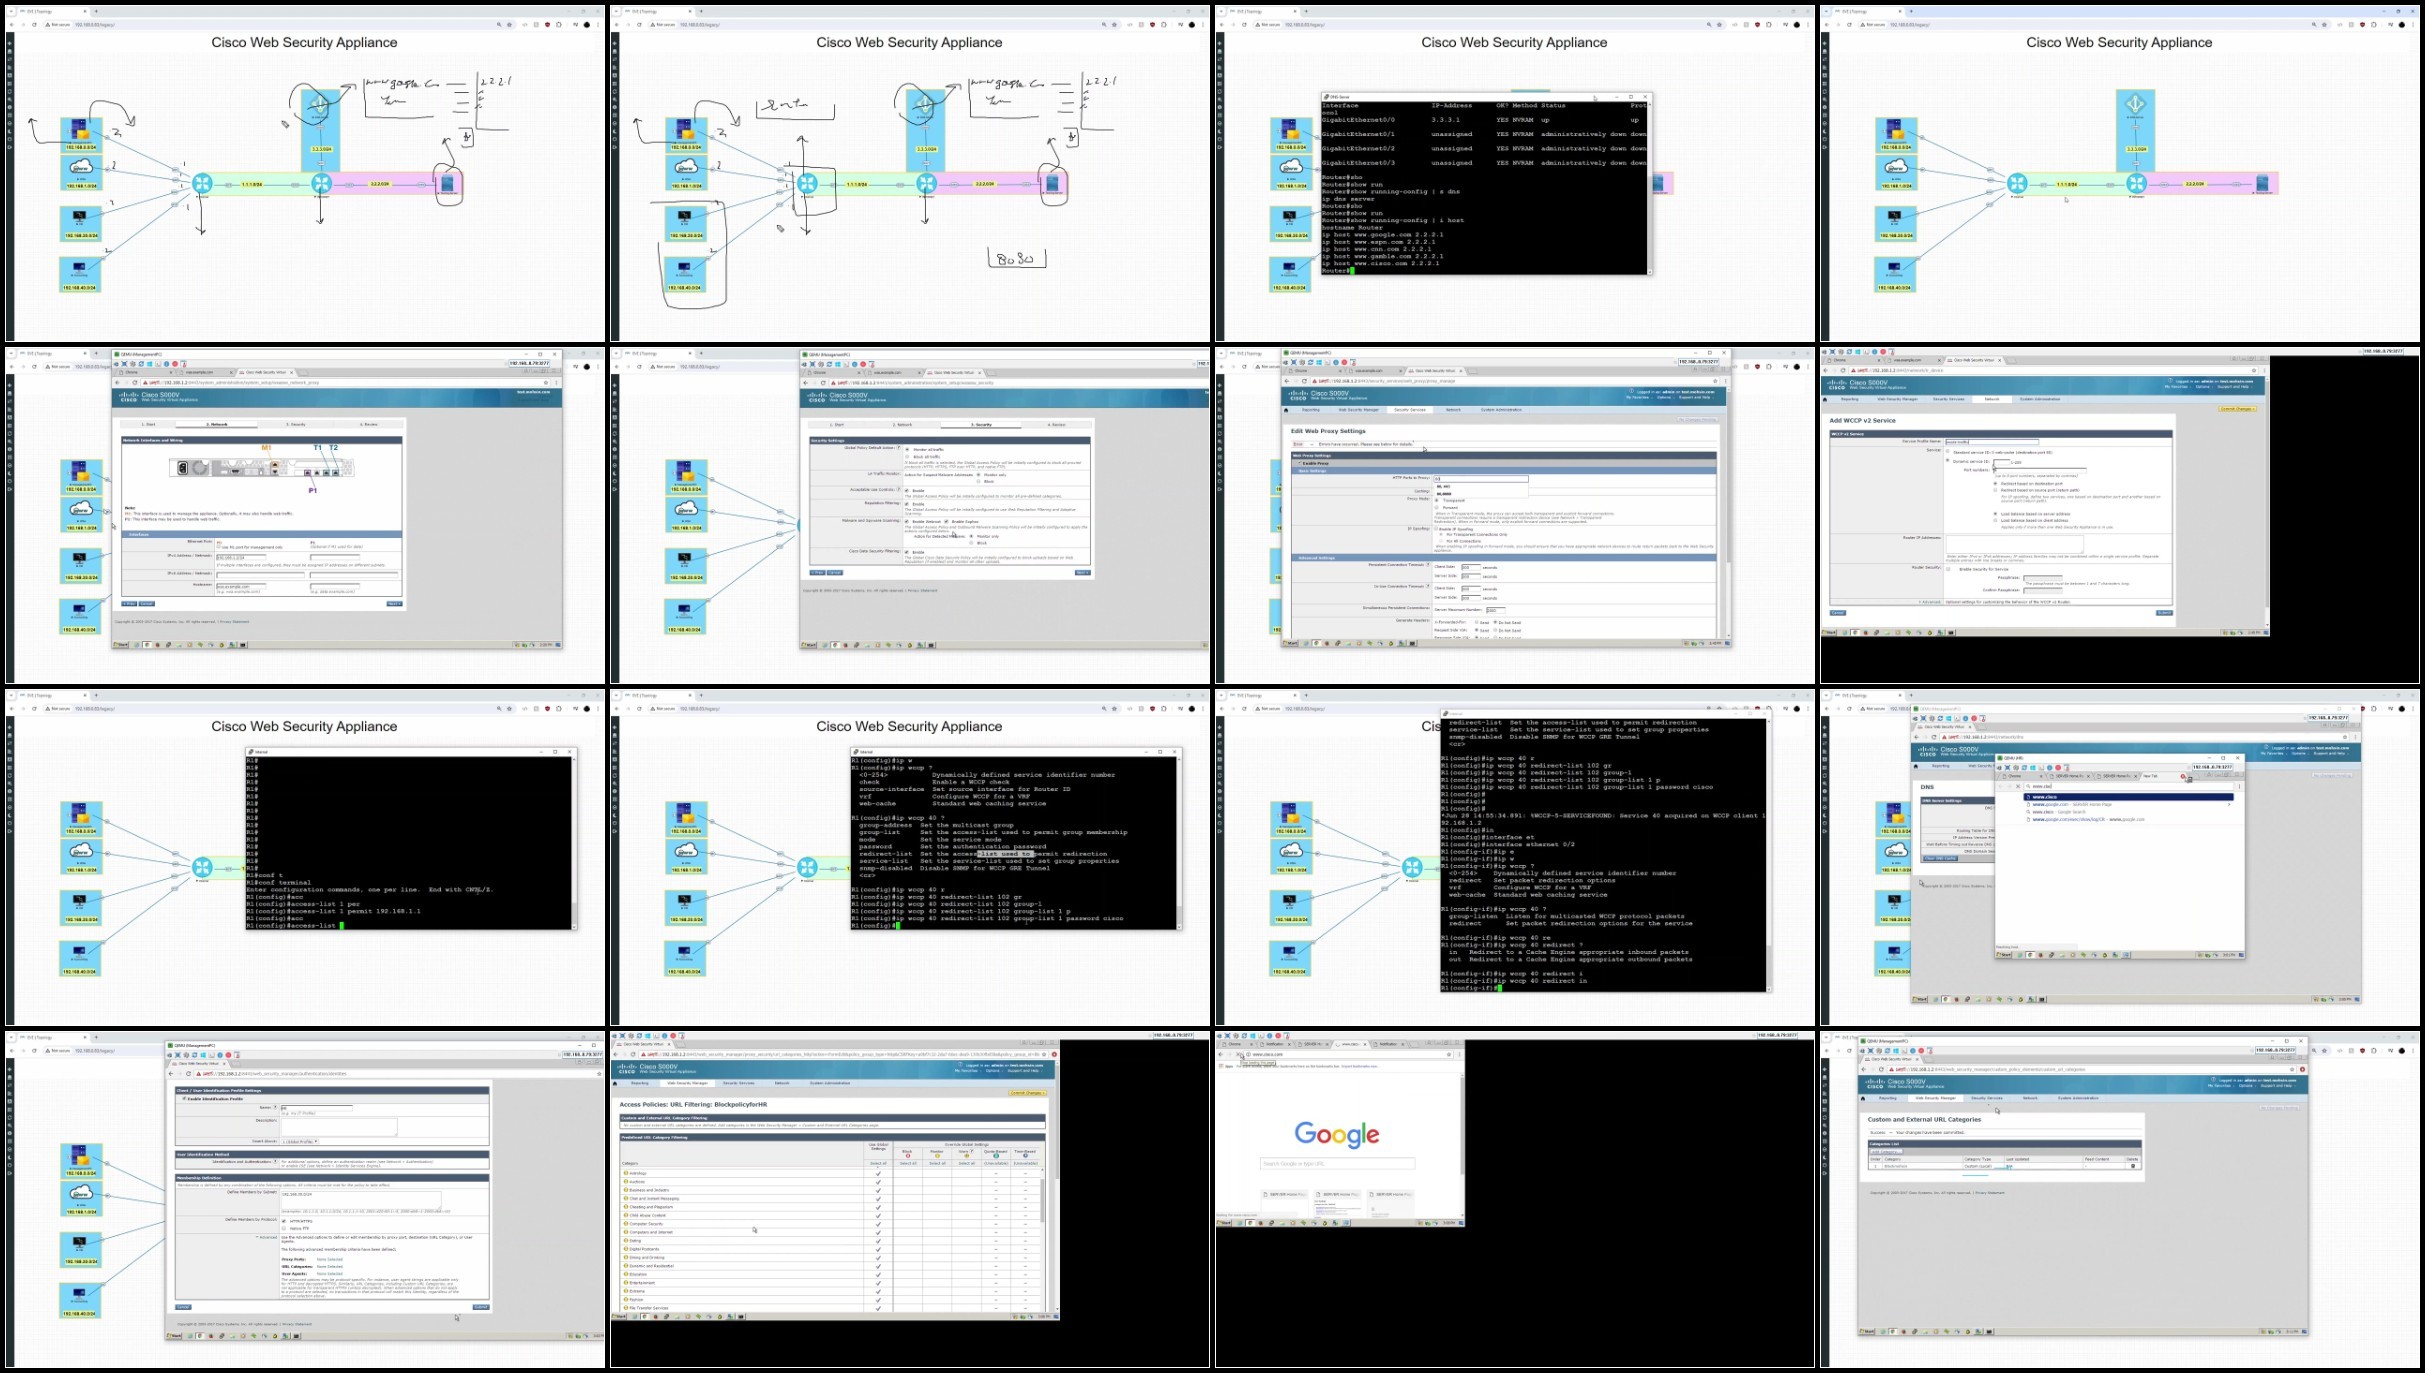Select 'Standard service ID' radio on Add WCCP page
Screen dimensions: 2425x1373
[x=1948, y=451]
